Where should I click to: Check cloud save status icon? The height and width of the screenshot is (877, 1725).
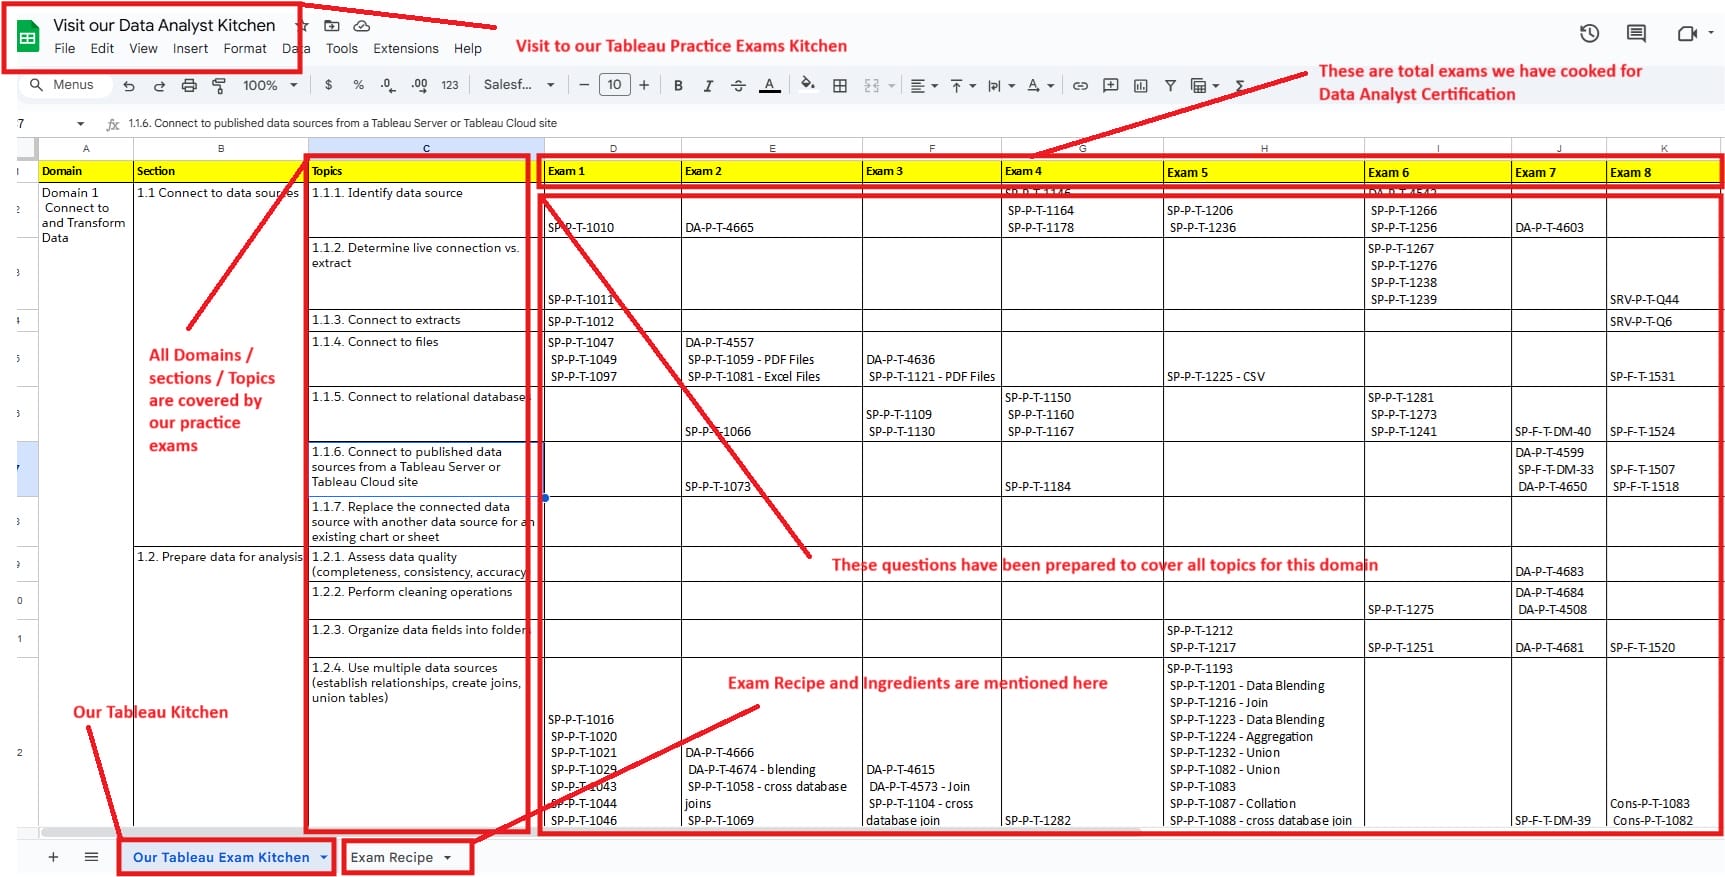point(362,26)
